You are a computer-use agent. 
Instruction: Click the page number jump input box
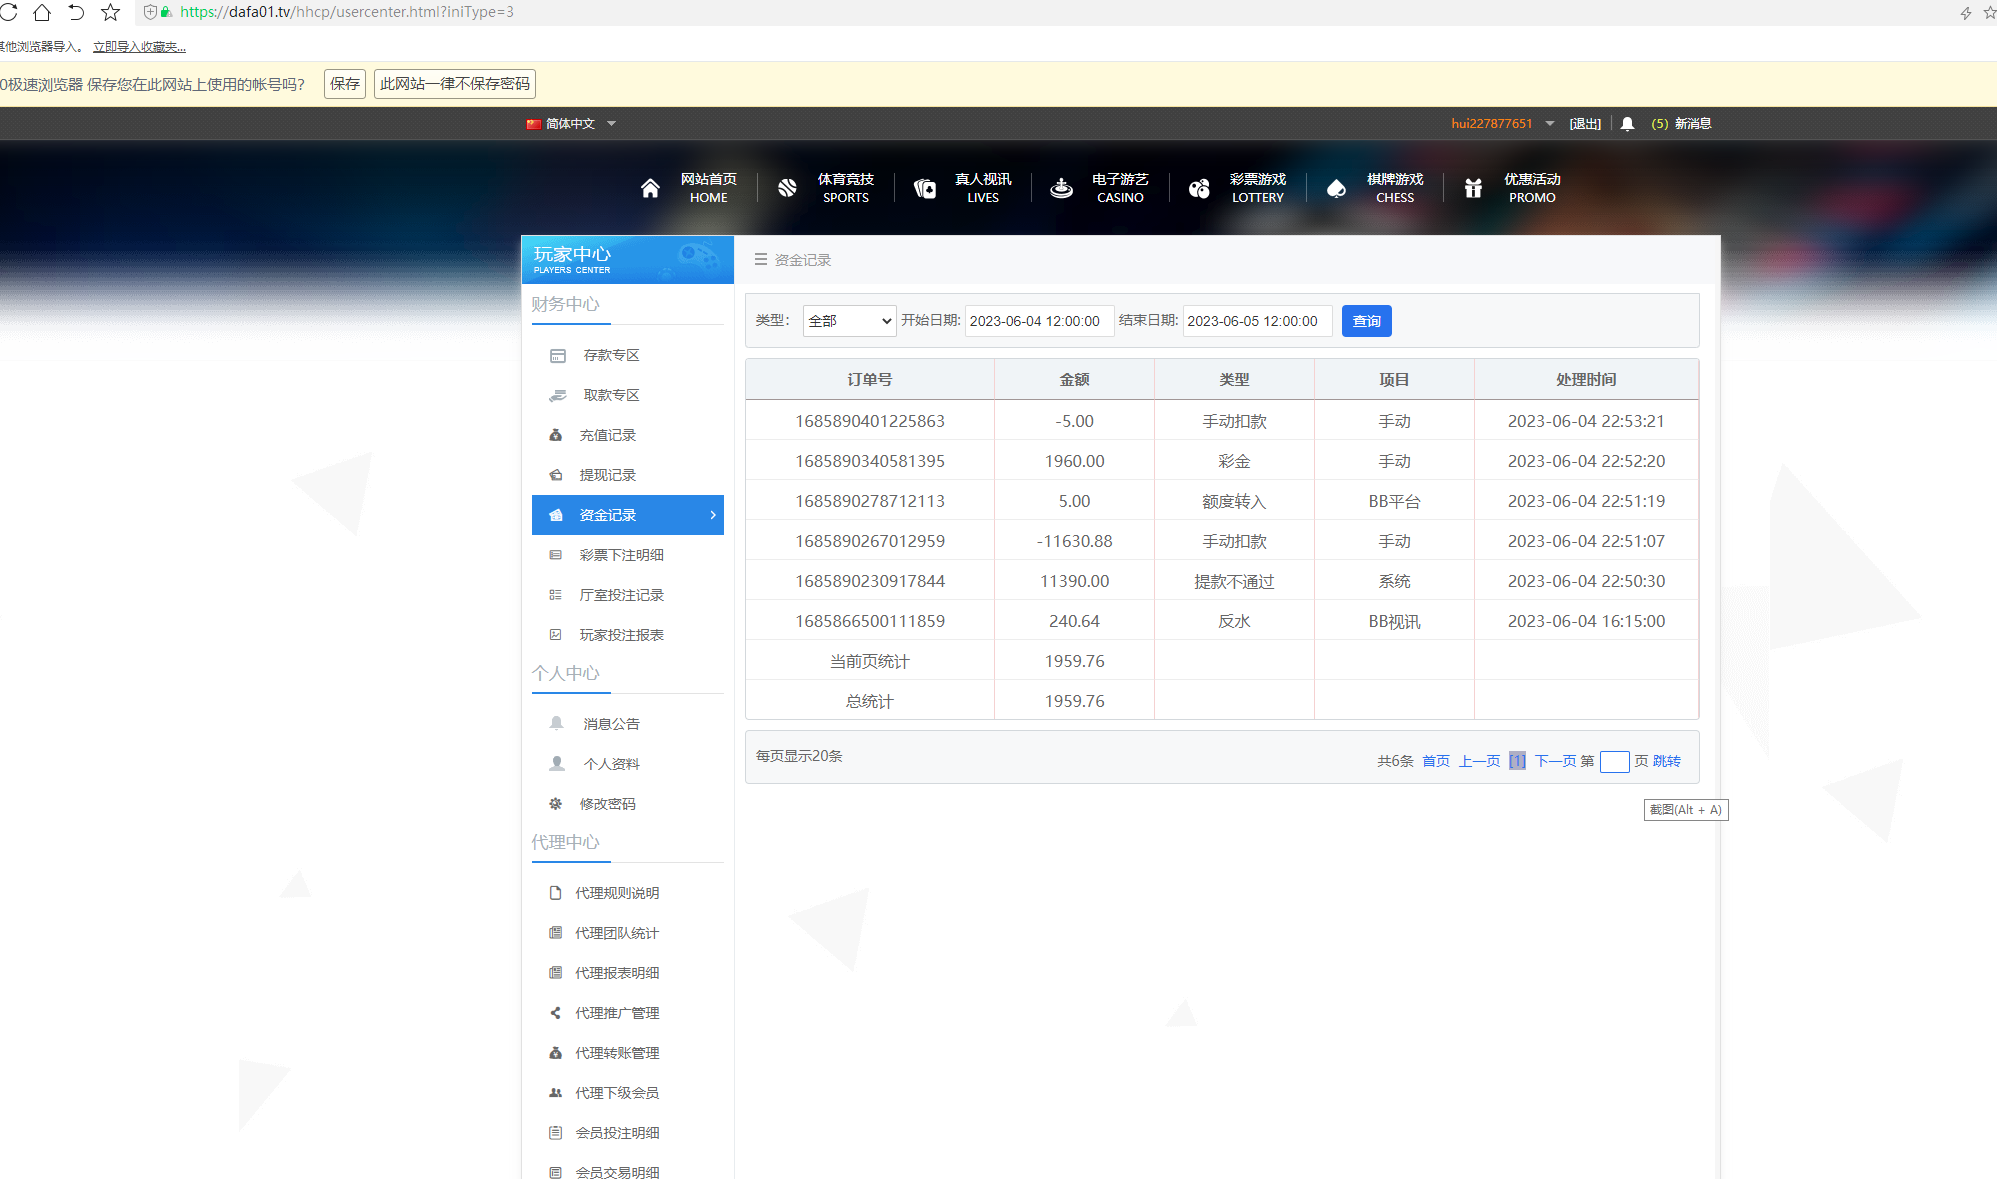click(1614, 762)
